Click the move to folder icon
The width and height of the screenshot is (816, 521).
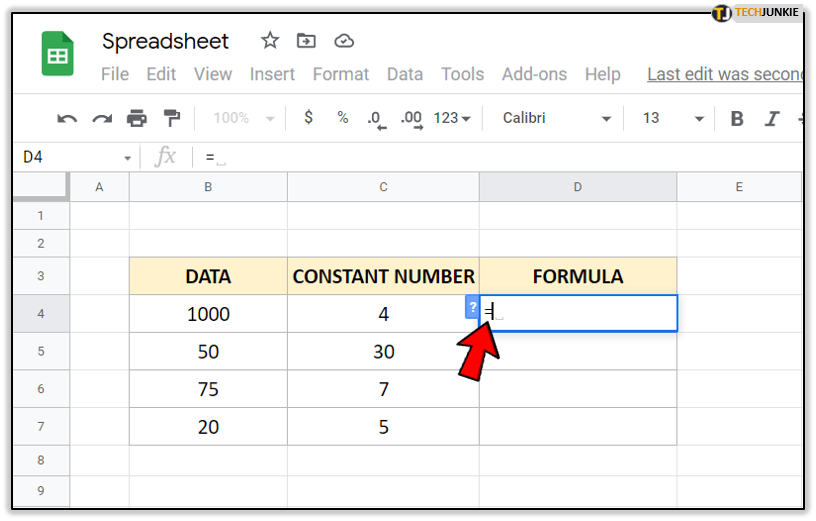[x=307, y=41]
